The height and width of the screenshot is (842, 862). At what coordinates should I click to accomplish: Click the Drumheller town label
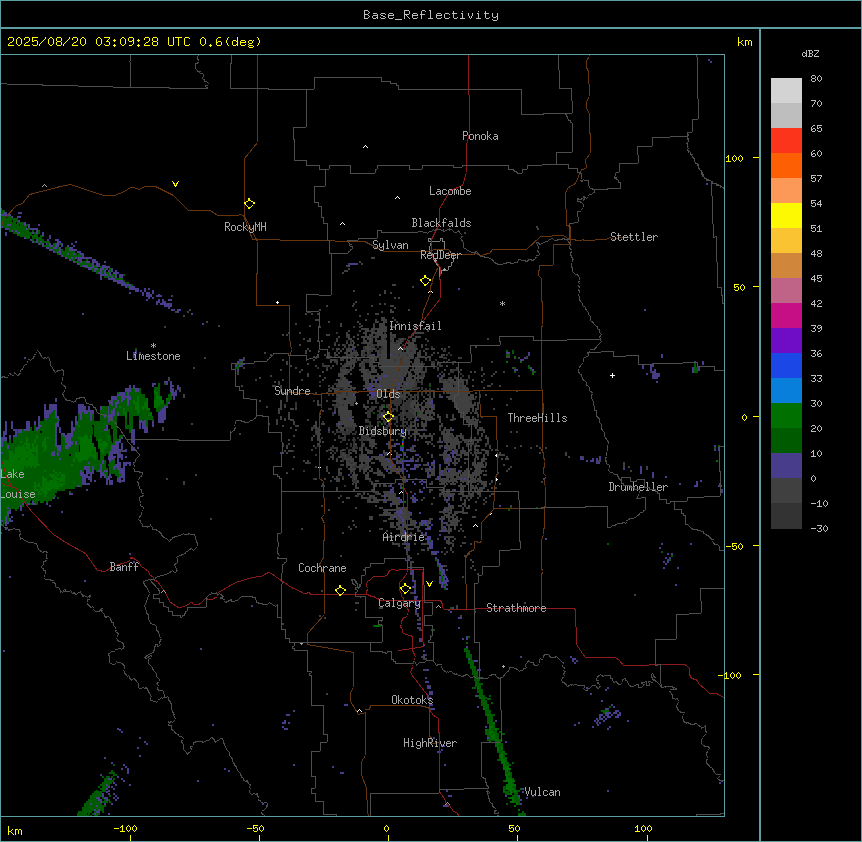(x=638, y=487)
